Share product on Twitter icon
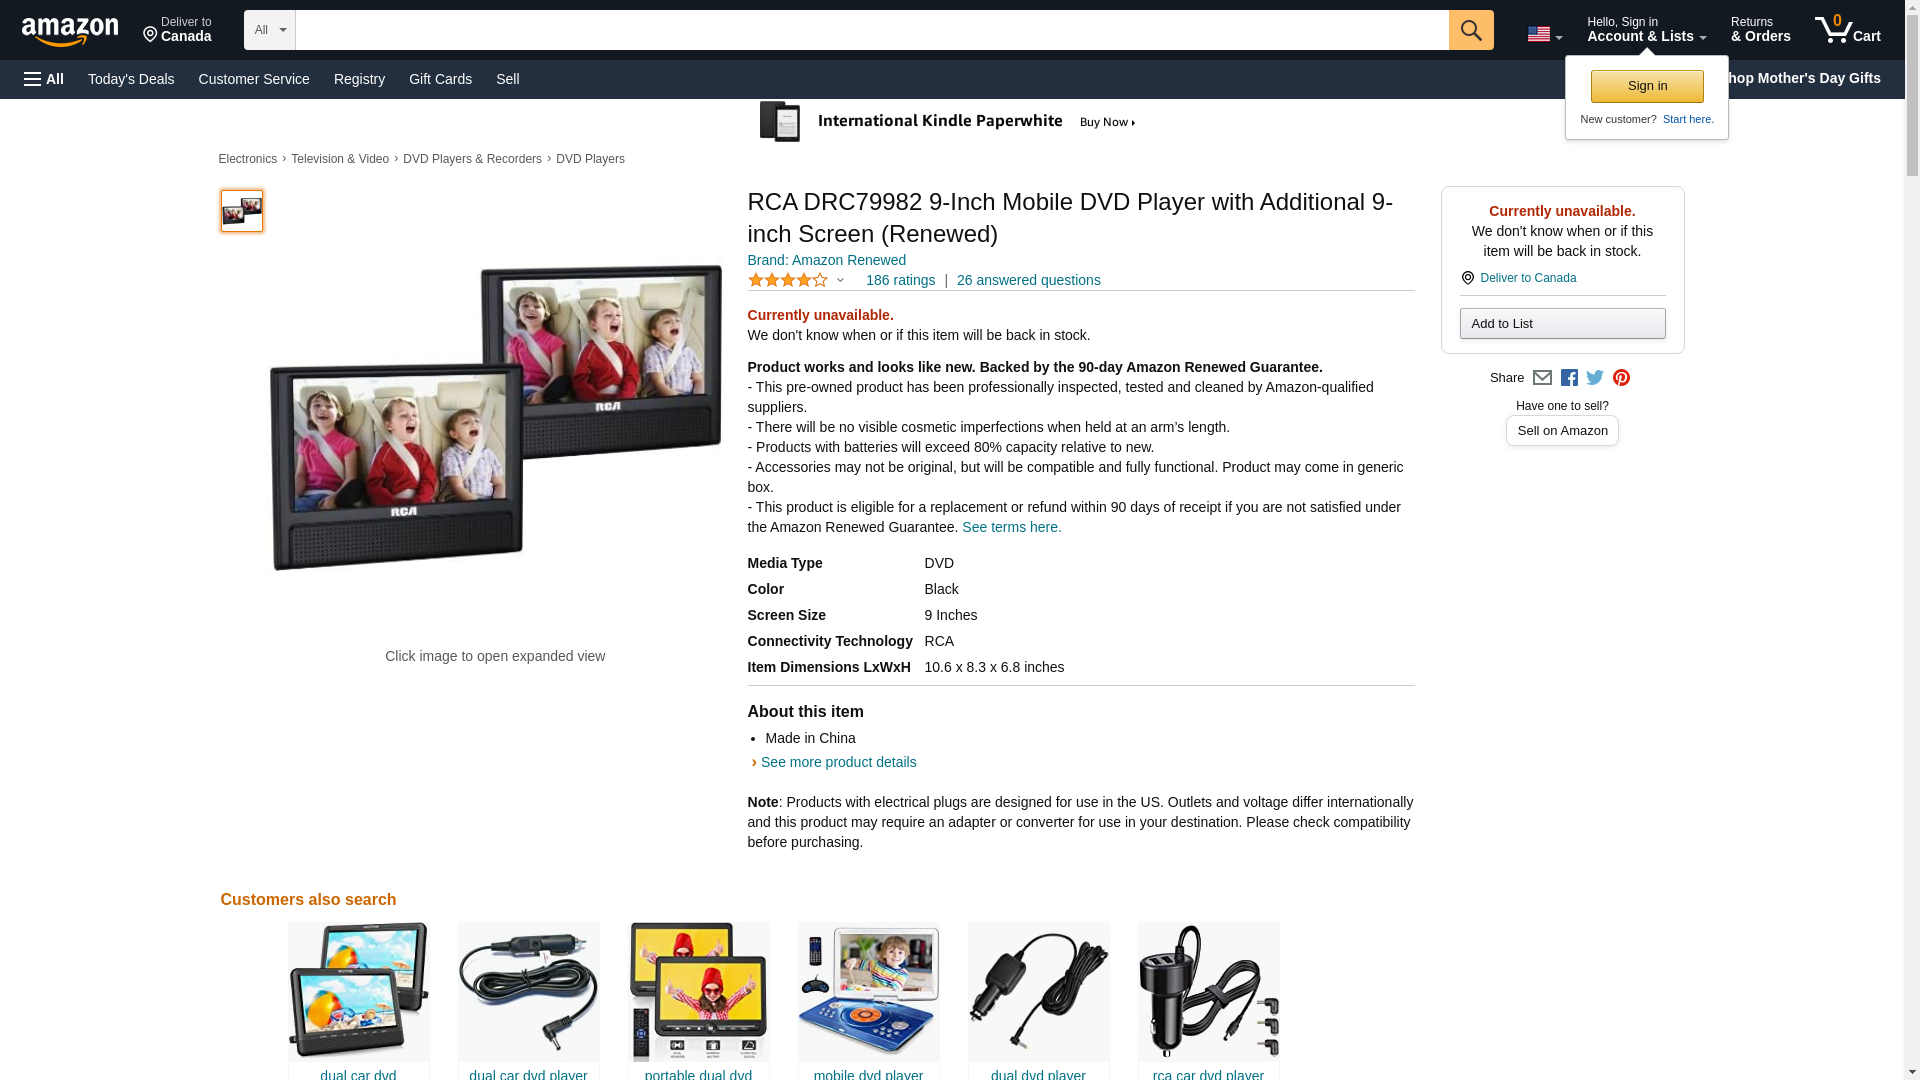 coord(1595,378)
